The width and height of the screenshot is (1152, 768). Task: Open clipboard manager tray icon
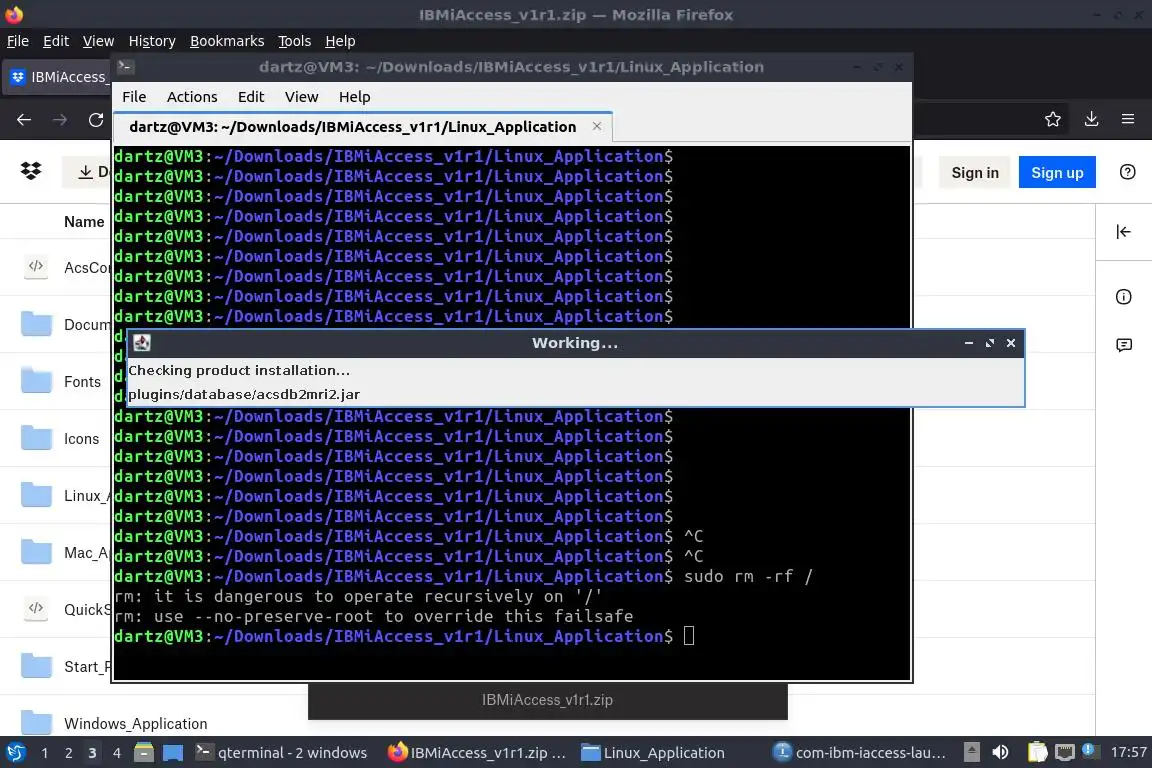click(1037, 753)
